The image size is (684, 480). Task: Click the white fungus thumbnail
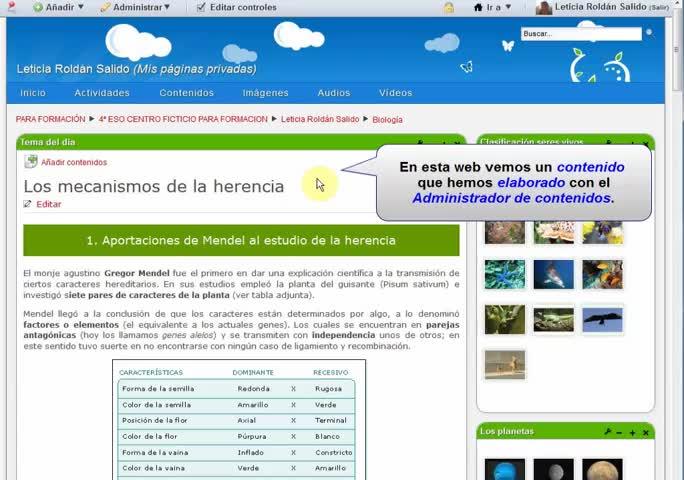click(554, 232)
